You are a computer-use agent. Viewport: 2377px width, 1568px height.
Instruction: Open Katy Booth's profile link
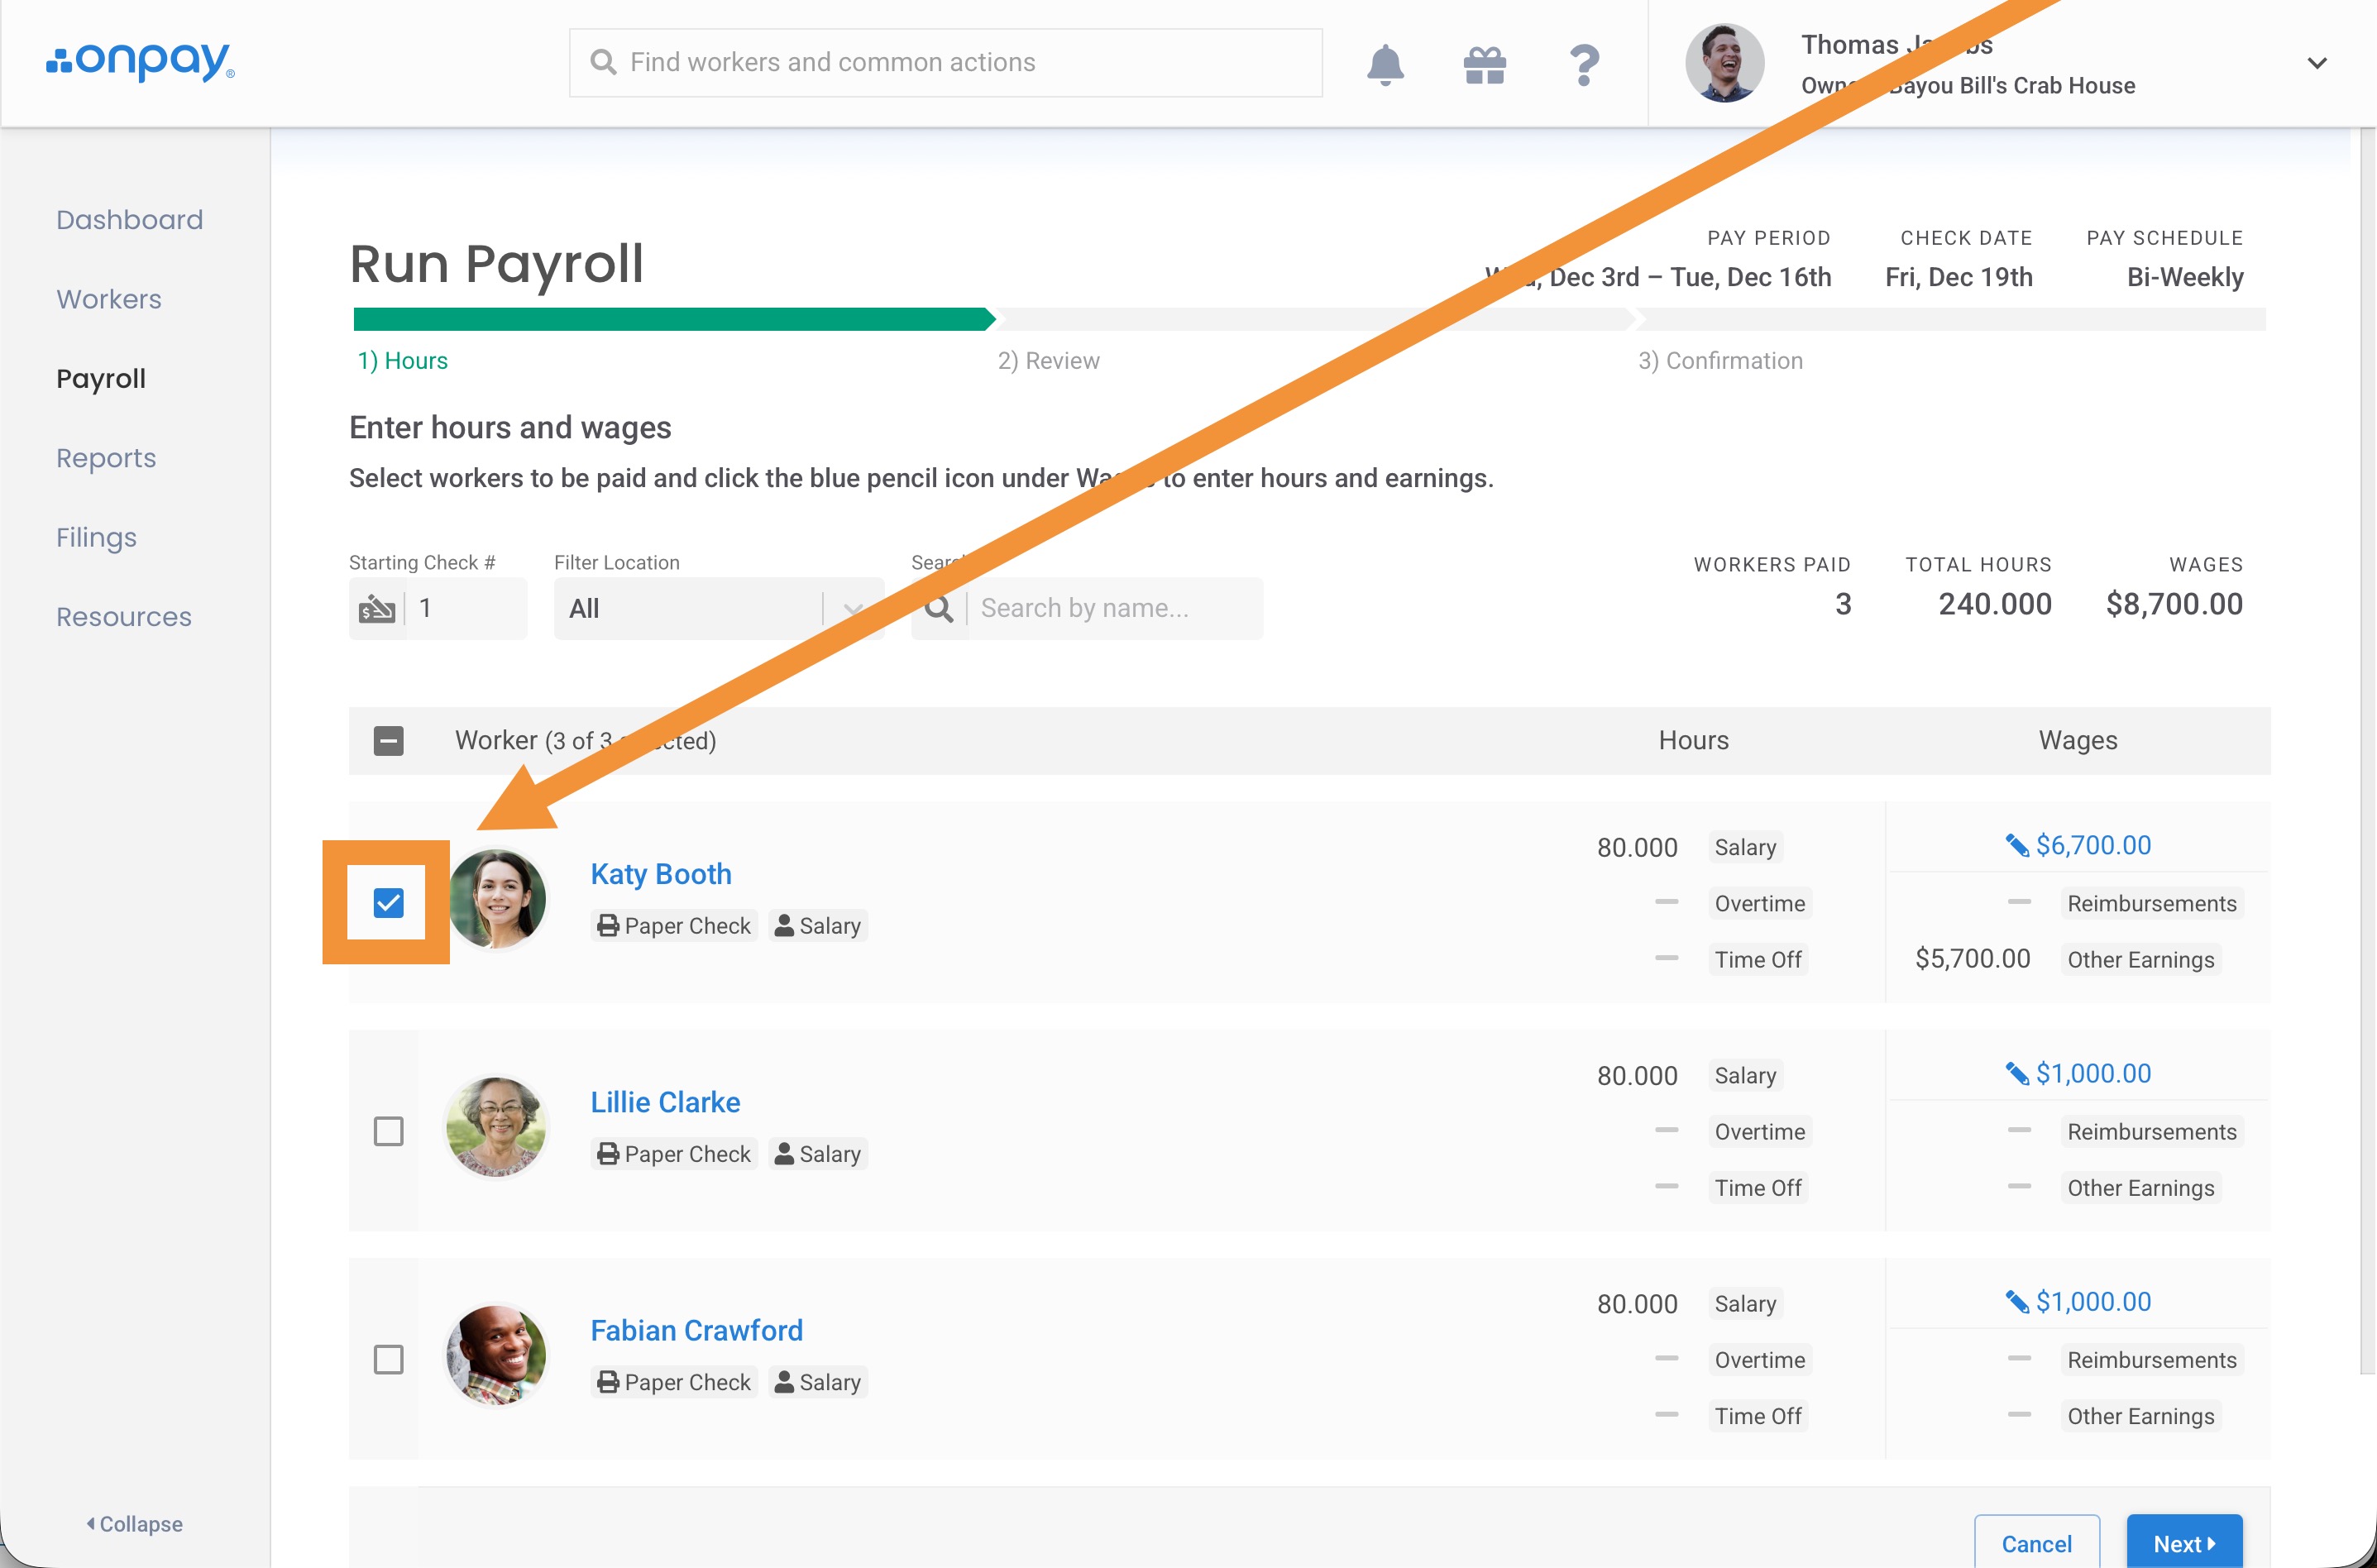pyautogui.click(x=660, y=874)
